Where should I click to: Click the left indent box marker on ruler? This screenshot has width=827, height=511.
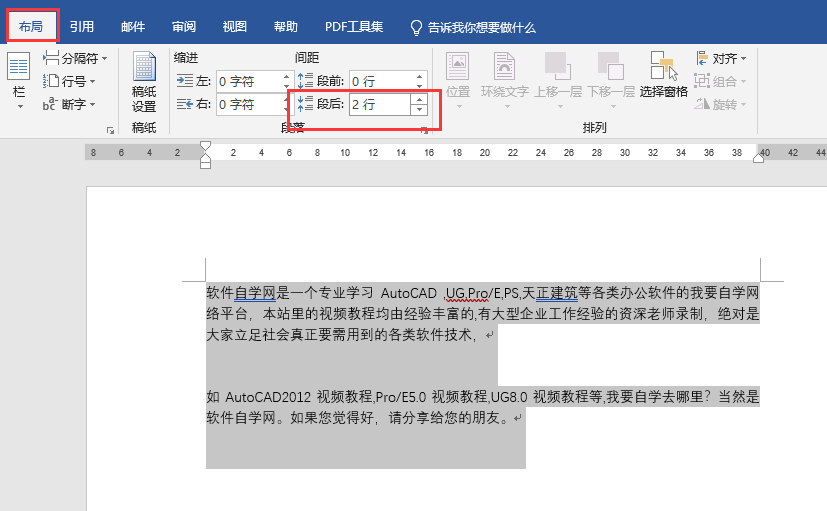click(x=206, y=165)
